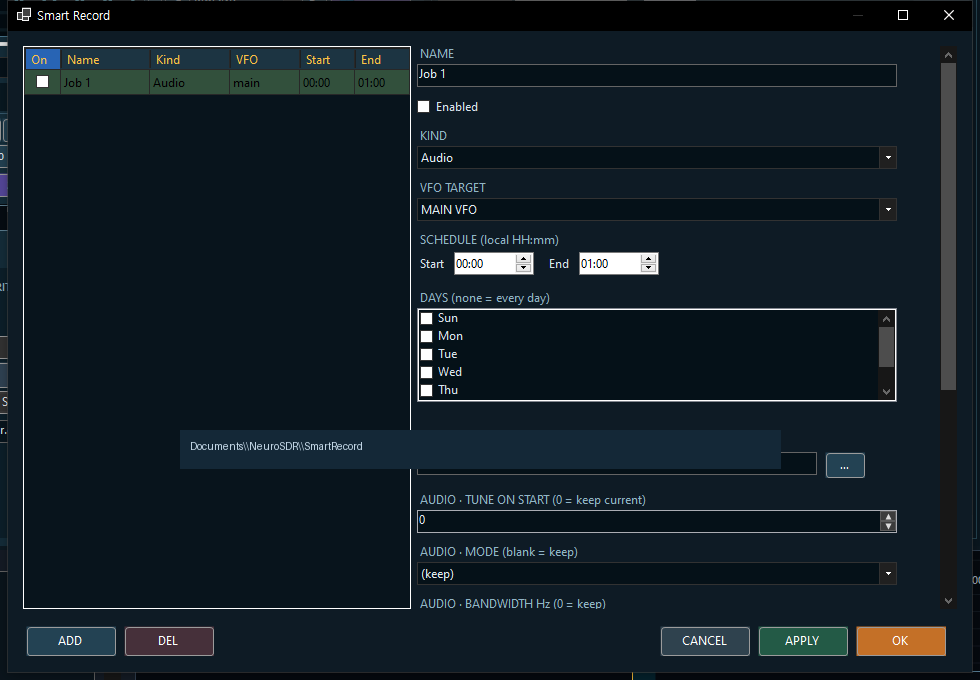Click the ADD button to create job
The width and height of the screenshot is (980, 680).
[x=71, y=641]
